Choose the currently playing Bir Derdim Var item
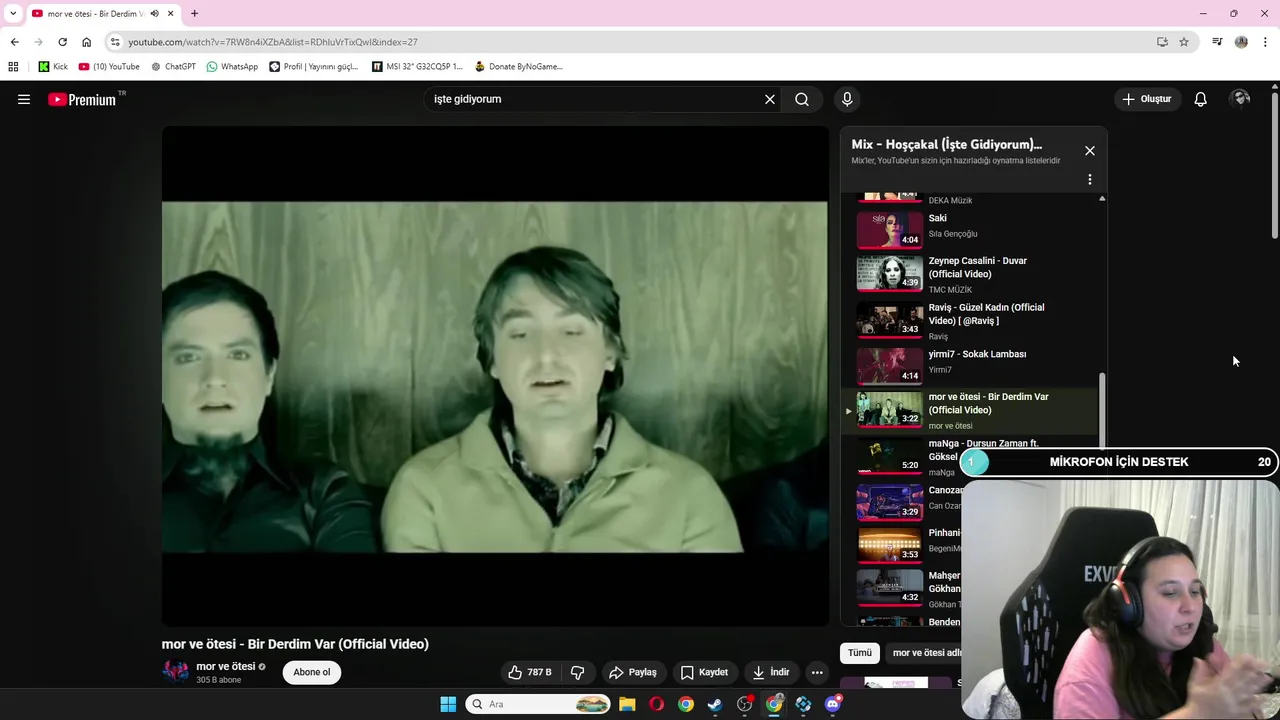1280x720 pixels. pos(970,410)
